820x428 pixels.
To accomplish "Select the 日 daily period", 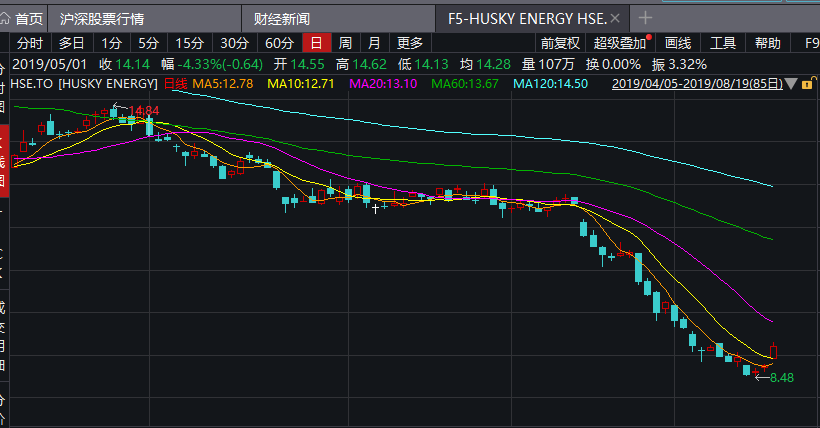I will (316, 43).
